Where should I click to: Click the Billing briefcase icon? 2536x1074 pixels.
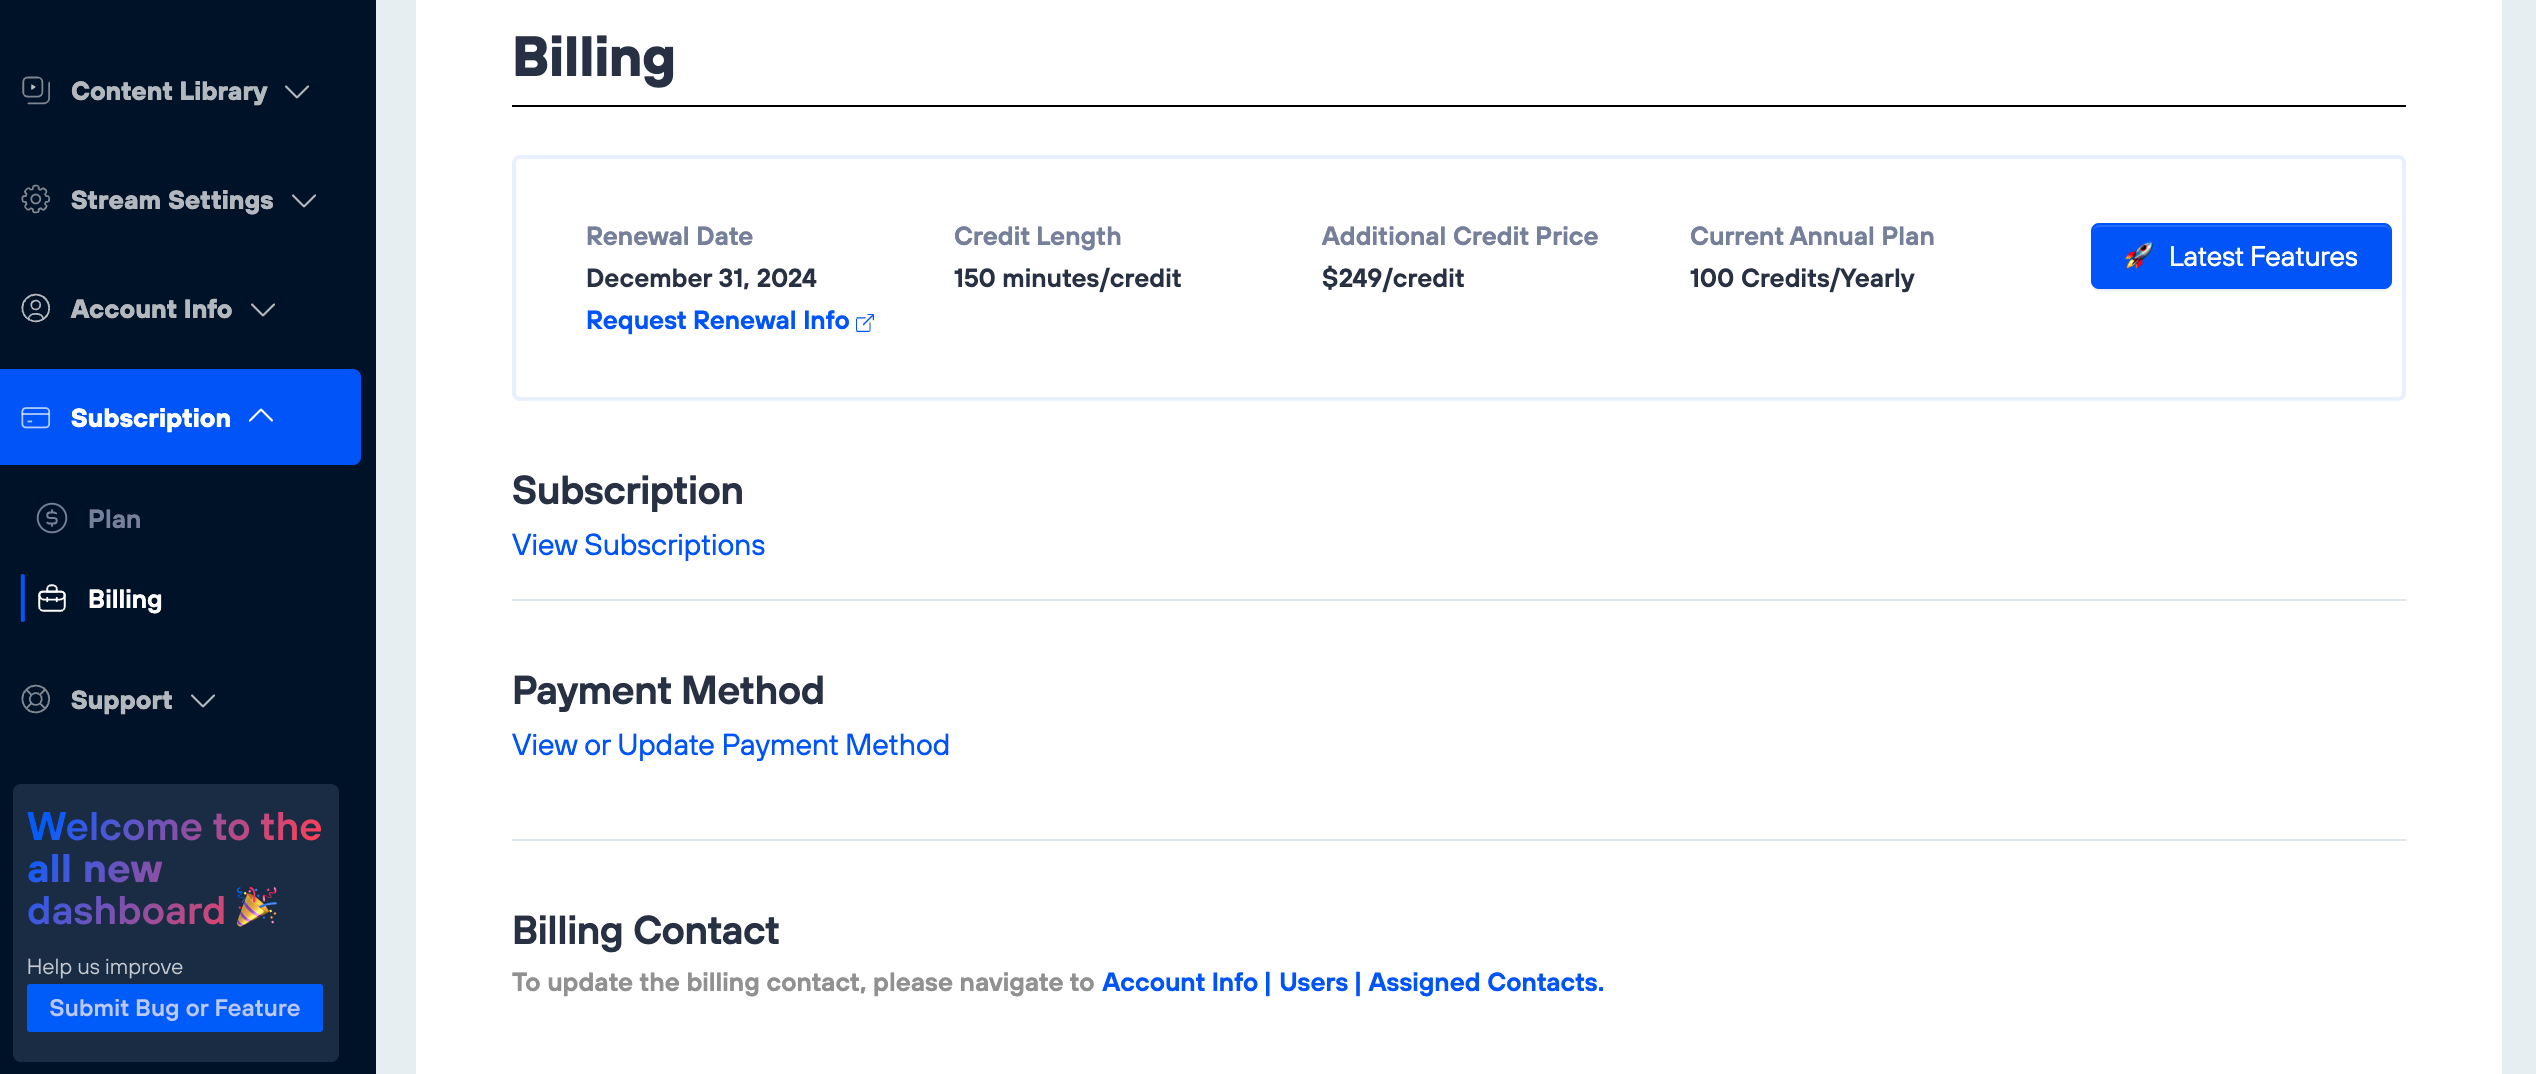click(52, 599)
